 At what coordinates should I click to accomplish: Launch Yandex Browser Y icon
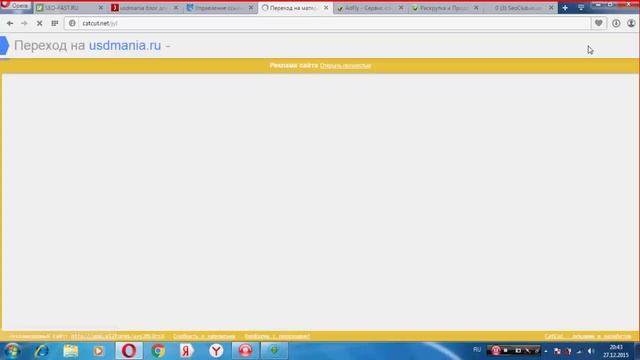216,351
